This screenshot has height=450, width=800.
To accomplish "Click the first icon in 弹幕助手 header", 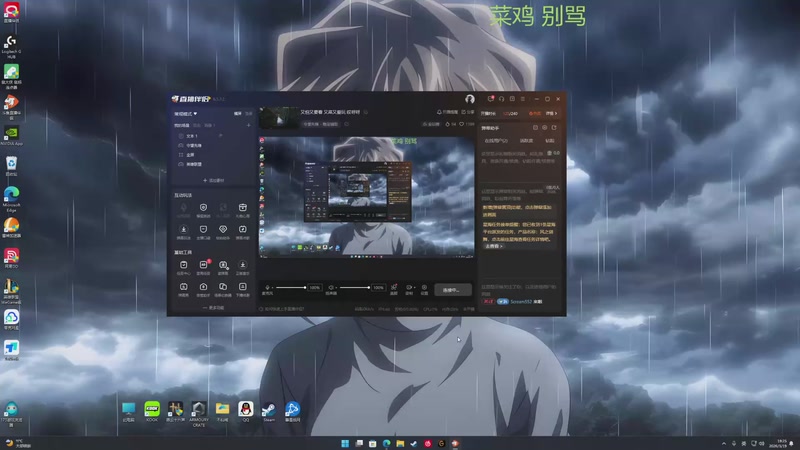I will [535, 128].
